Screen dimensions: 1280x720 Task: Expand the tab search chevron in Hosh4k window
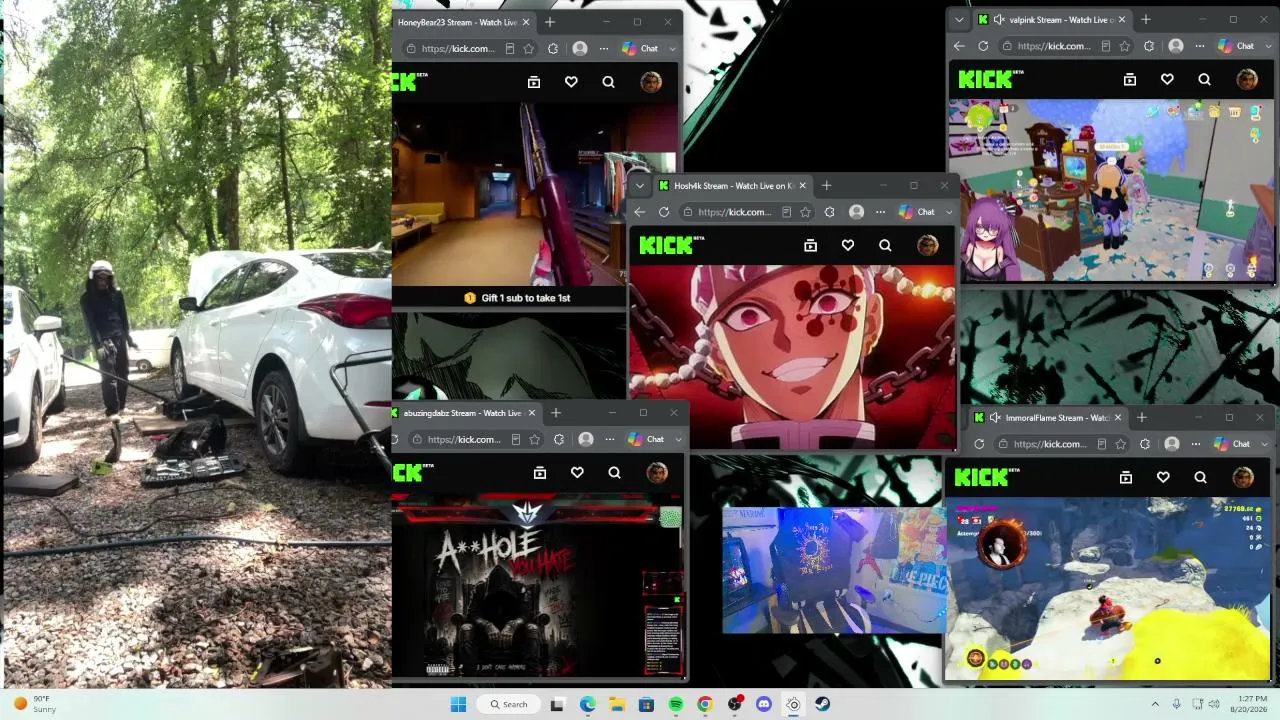pos(640,186)
